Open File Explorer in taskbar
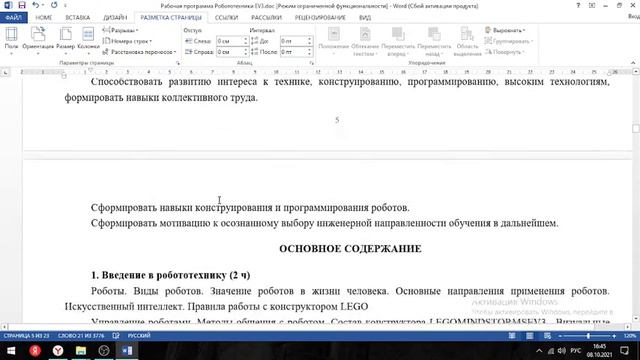The height and width of the screenshot is (360, 640). (81, 351)
